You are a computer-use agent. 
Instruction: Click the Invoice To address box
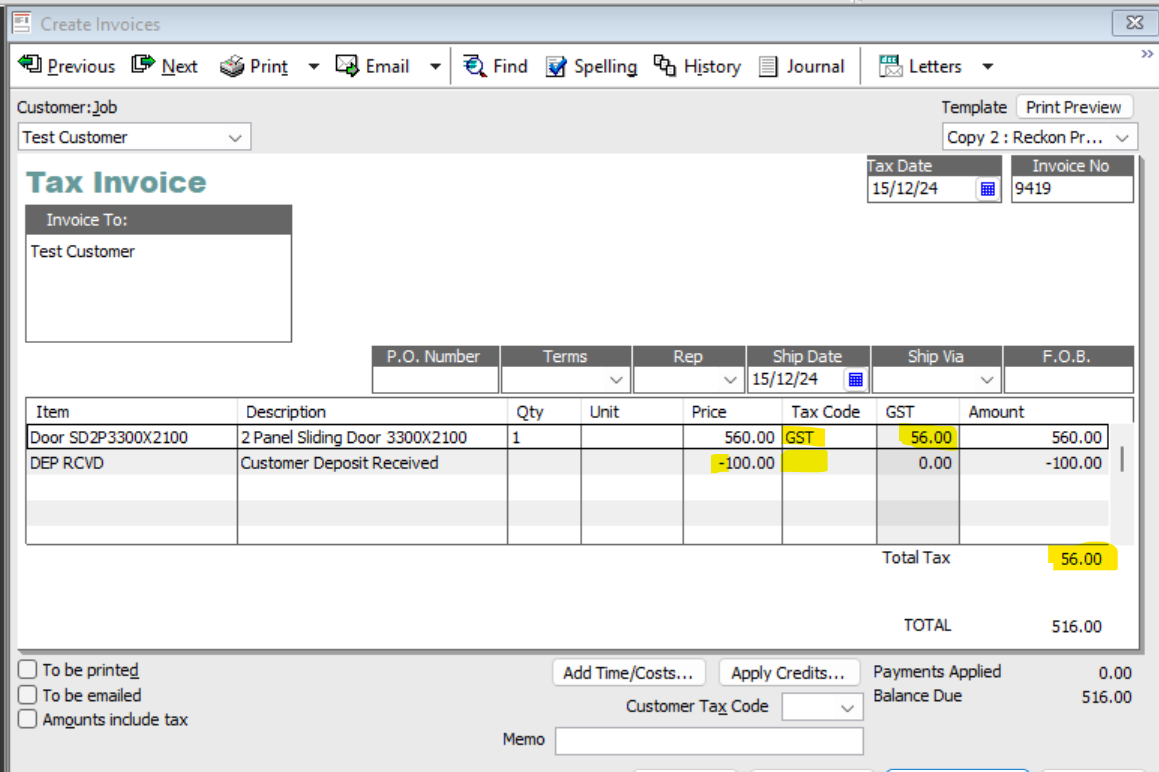[x=158, y=288]
